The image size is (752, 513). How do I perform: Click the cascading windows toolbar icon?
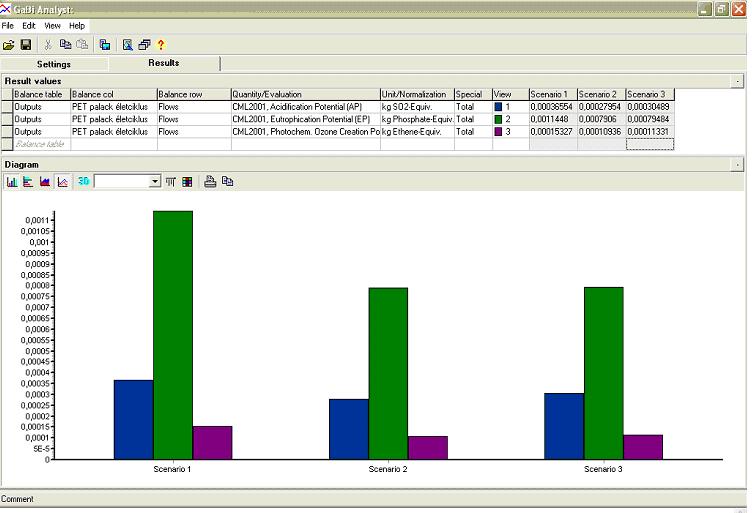click(x=144, y=45)
